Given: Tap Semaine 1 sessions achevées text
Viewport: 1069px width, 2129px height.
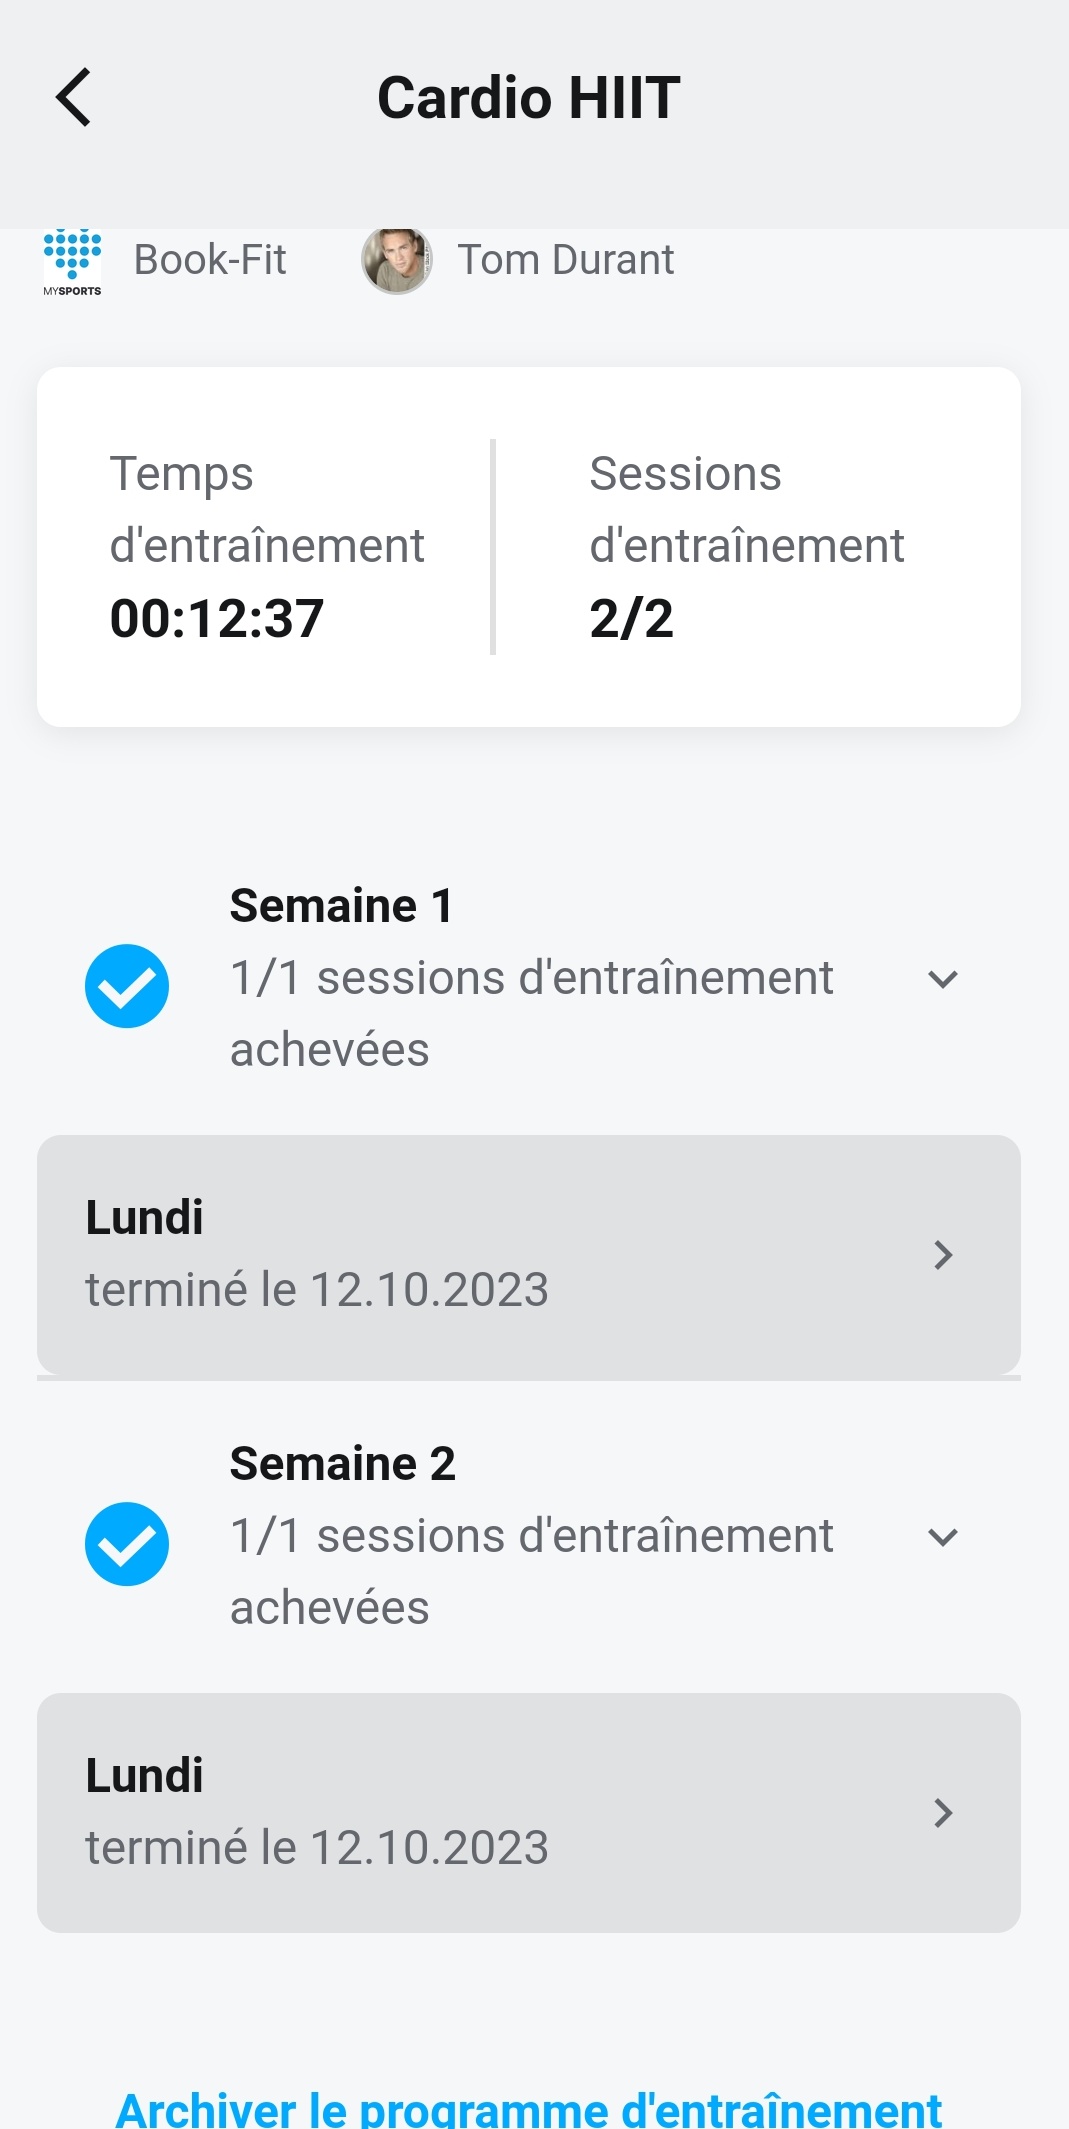Looking at the screenshot, I should coord(531,1014).
